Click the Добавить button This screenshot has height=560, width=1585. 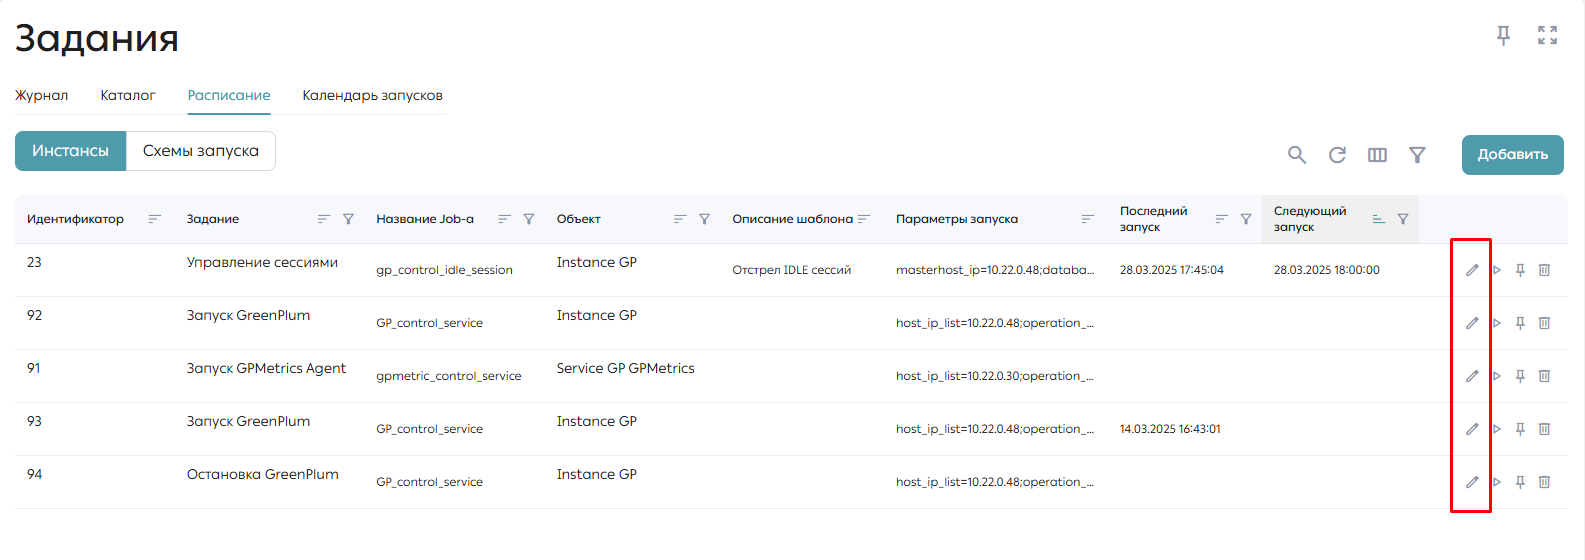click(x=1513, y=155)
